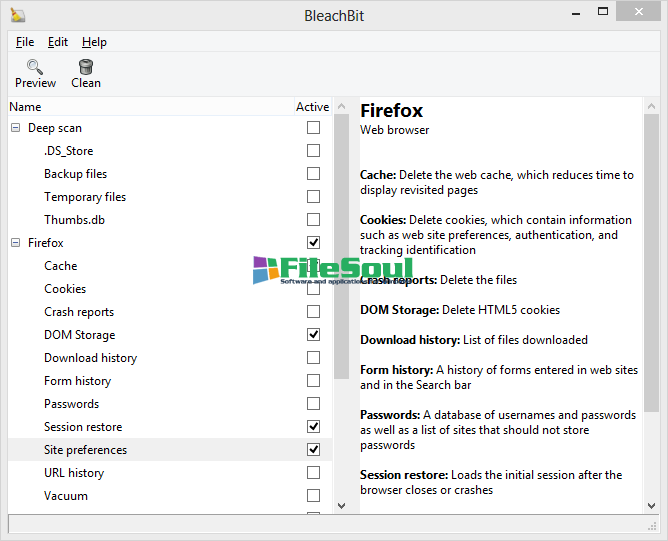Click the description pane scroll-down arrow

[651, 506]
